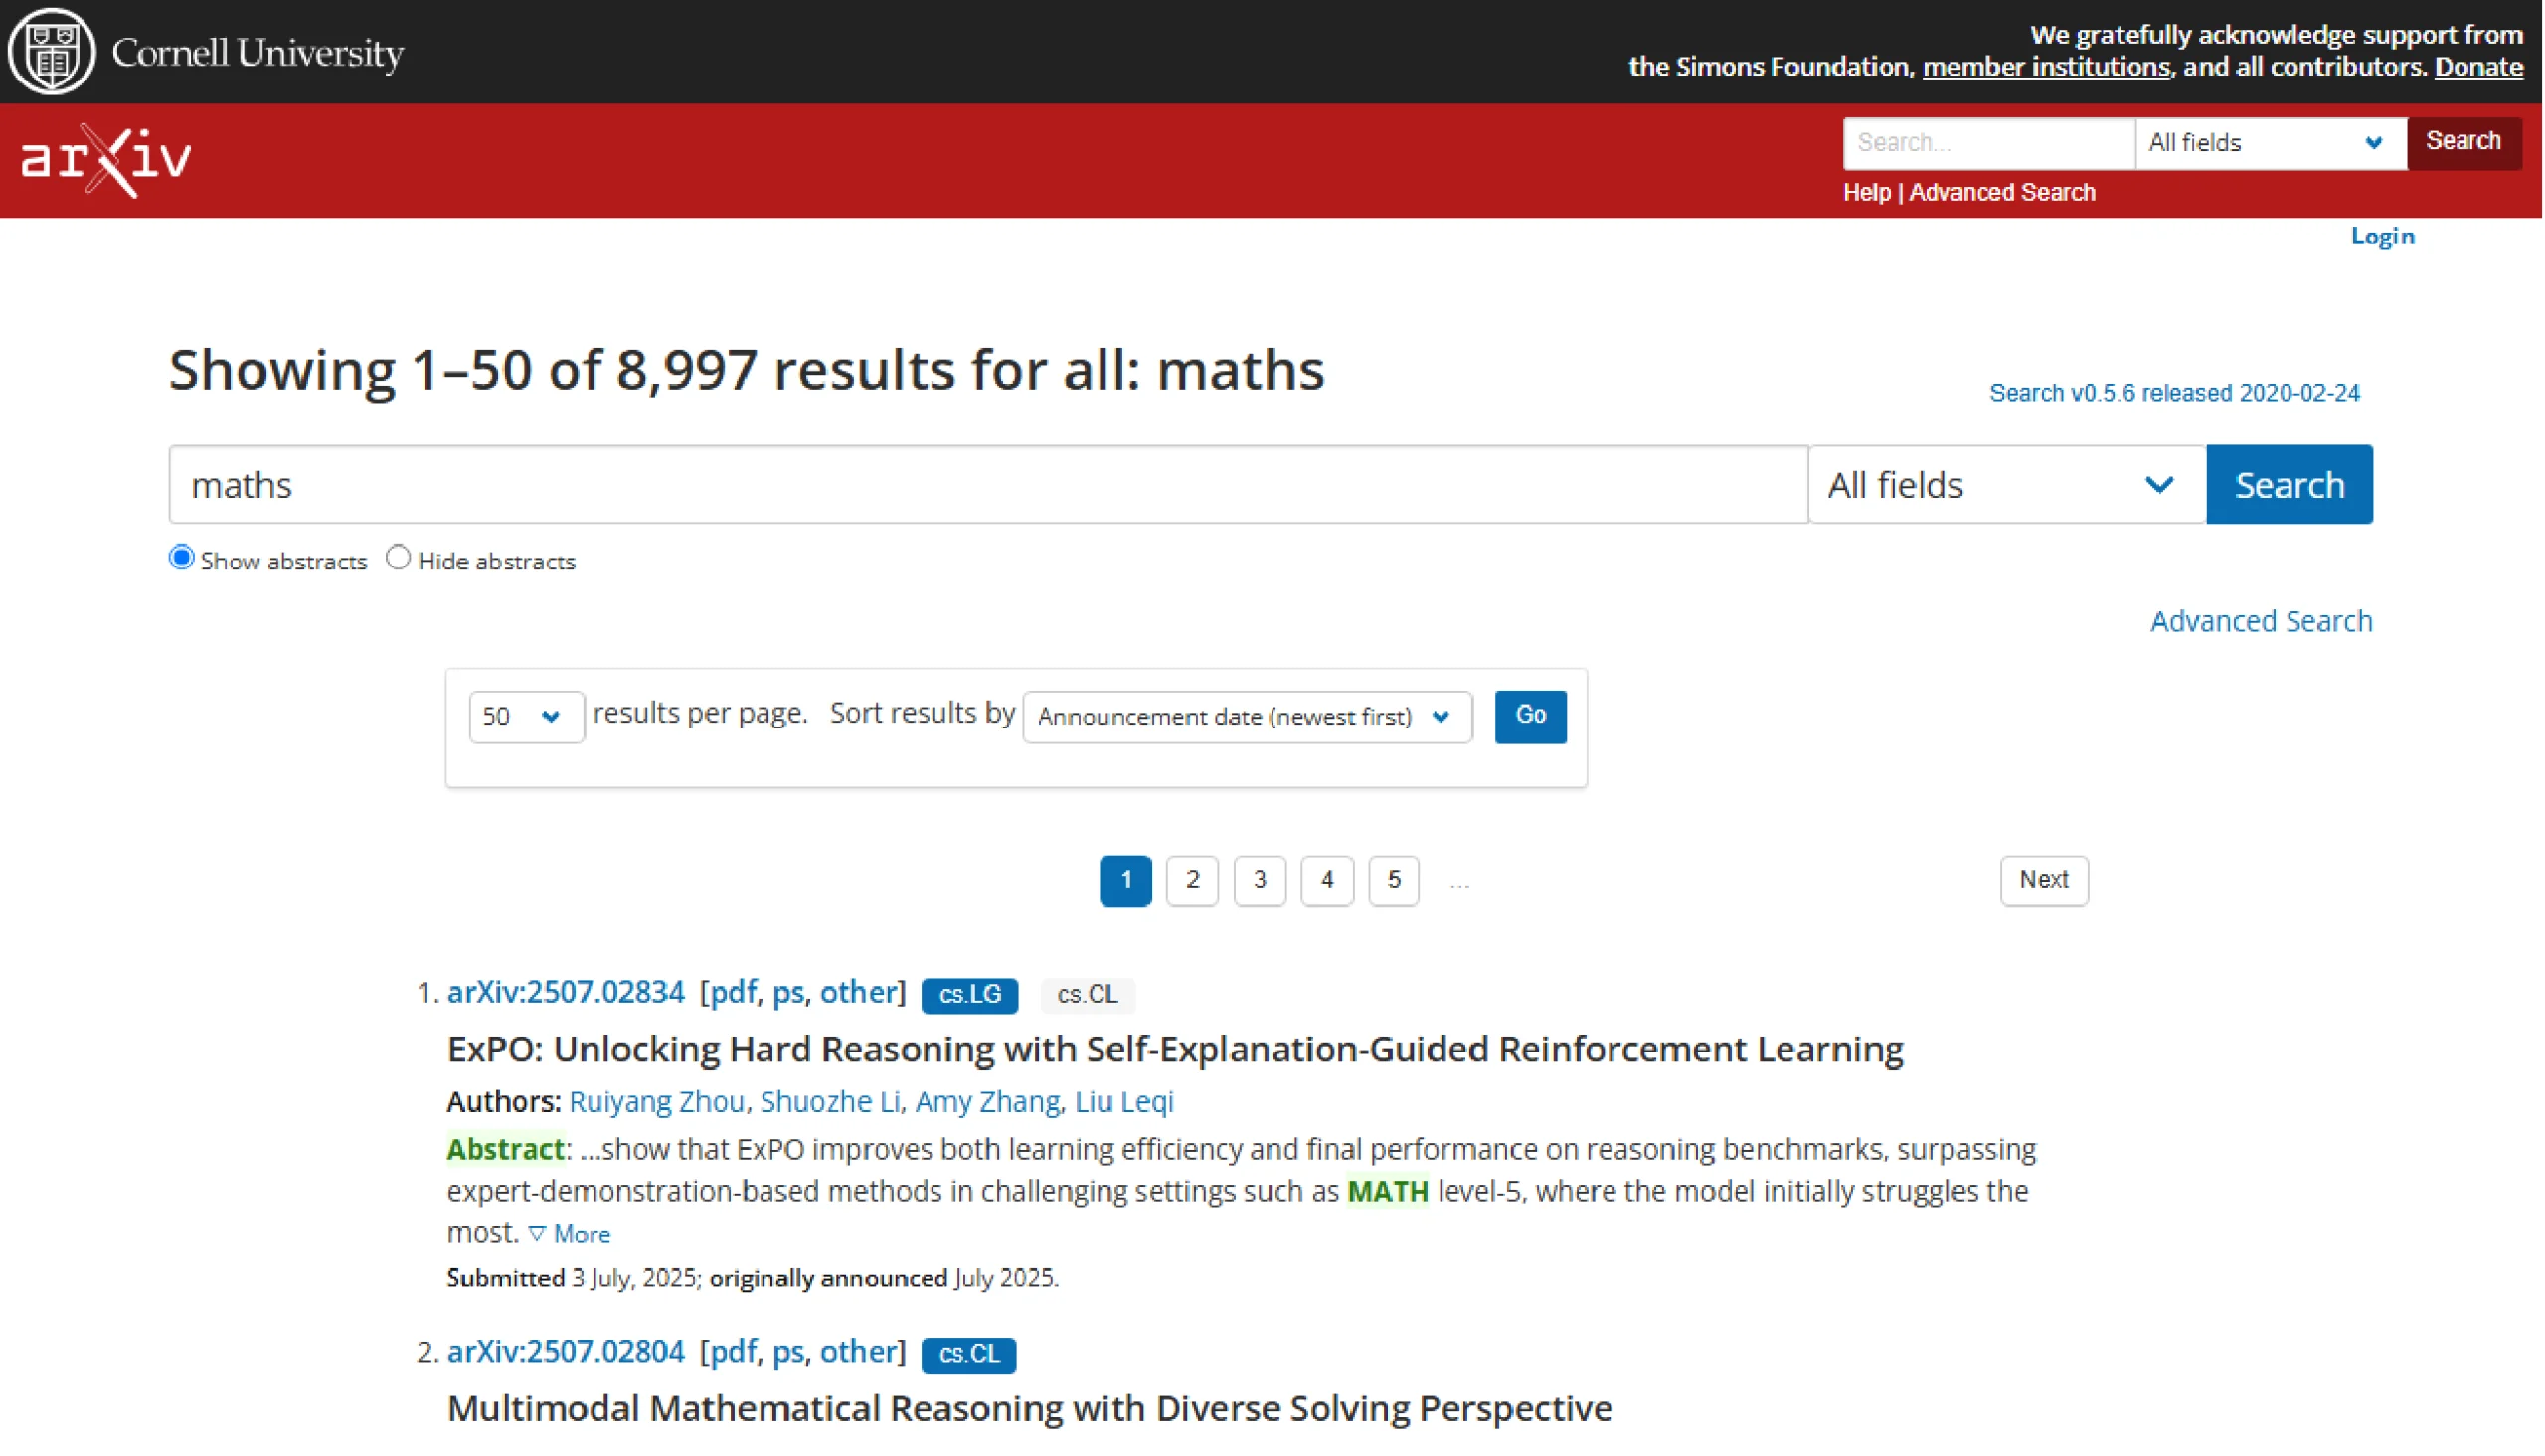Click the Next pagination button
Image resolution: width=2545 pixels, height=1456 pixels.
(x=2044, y=881)
